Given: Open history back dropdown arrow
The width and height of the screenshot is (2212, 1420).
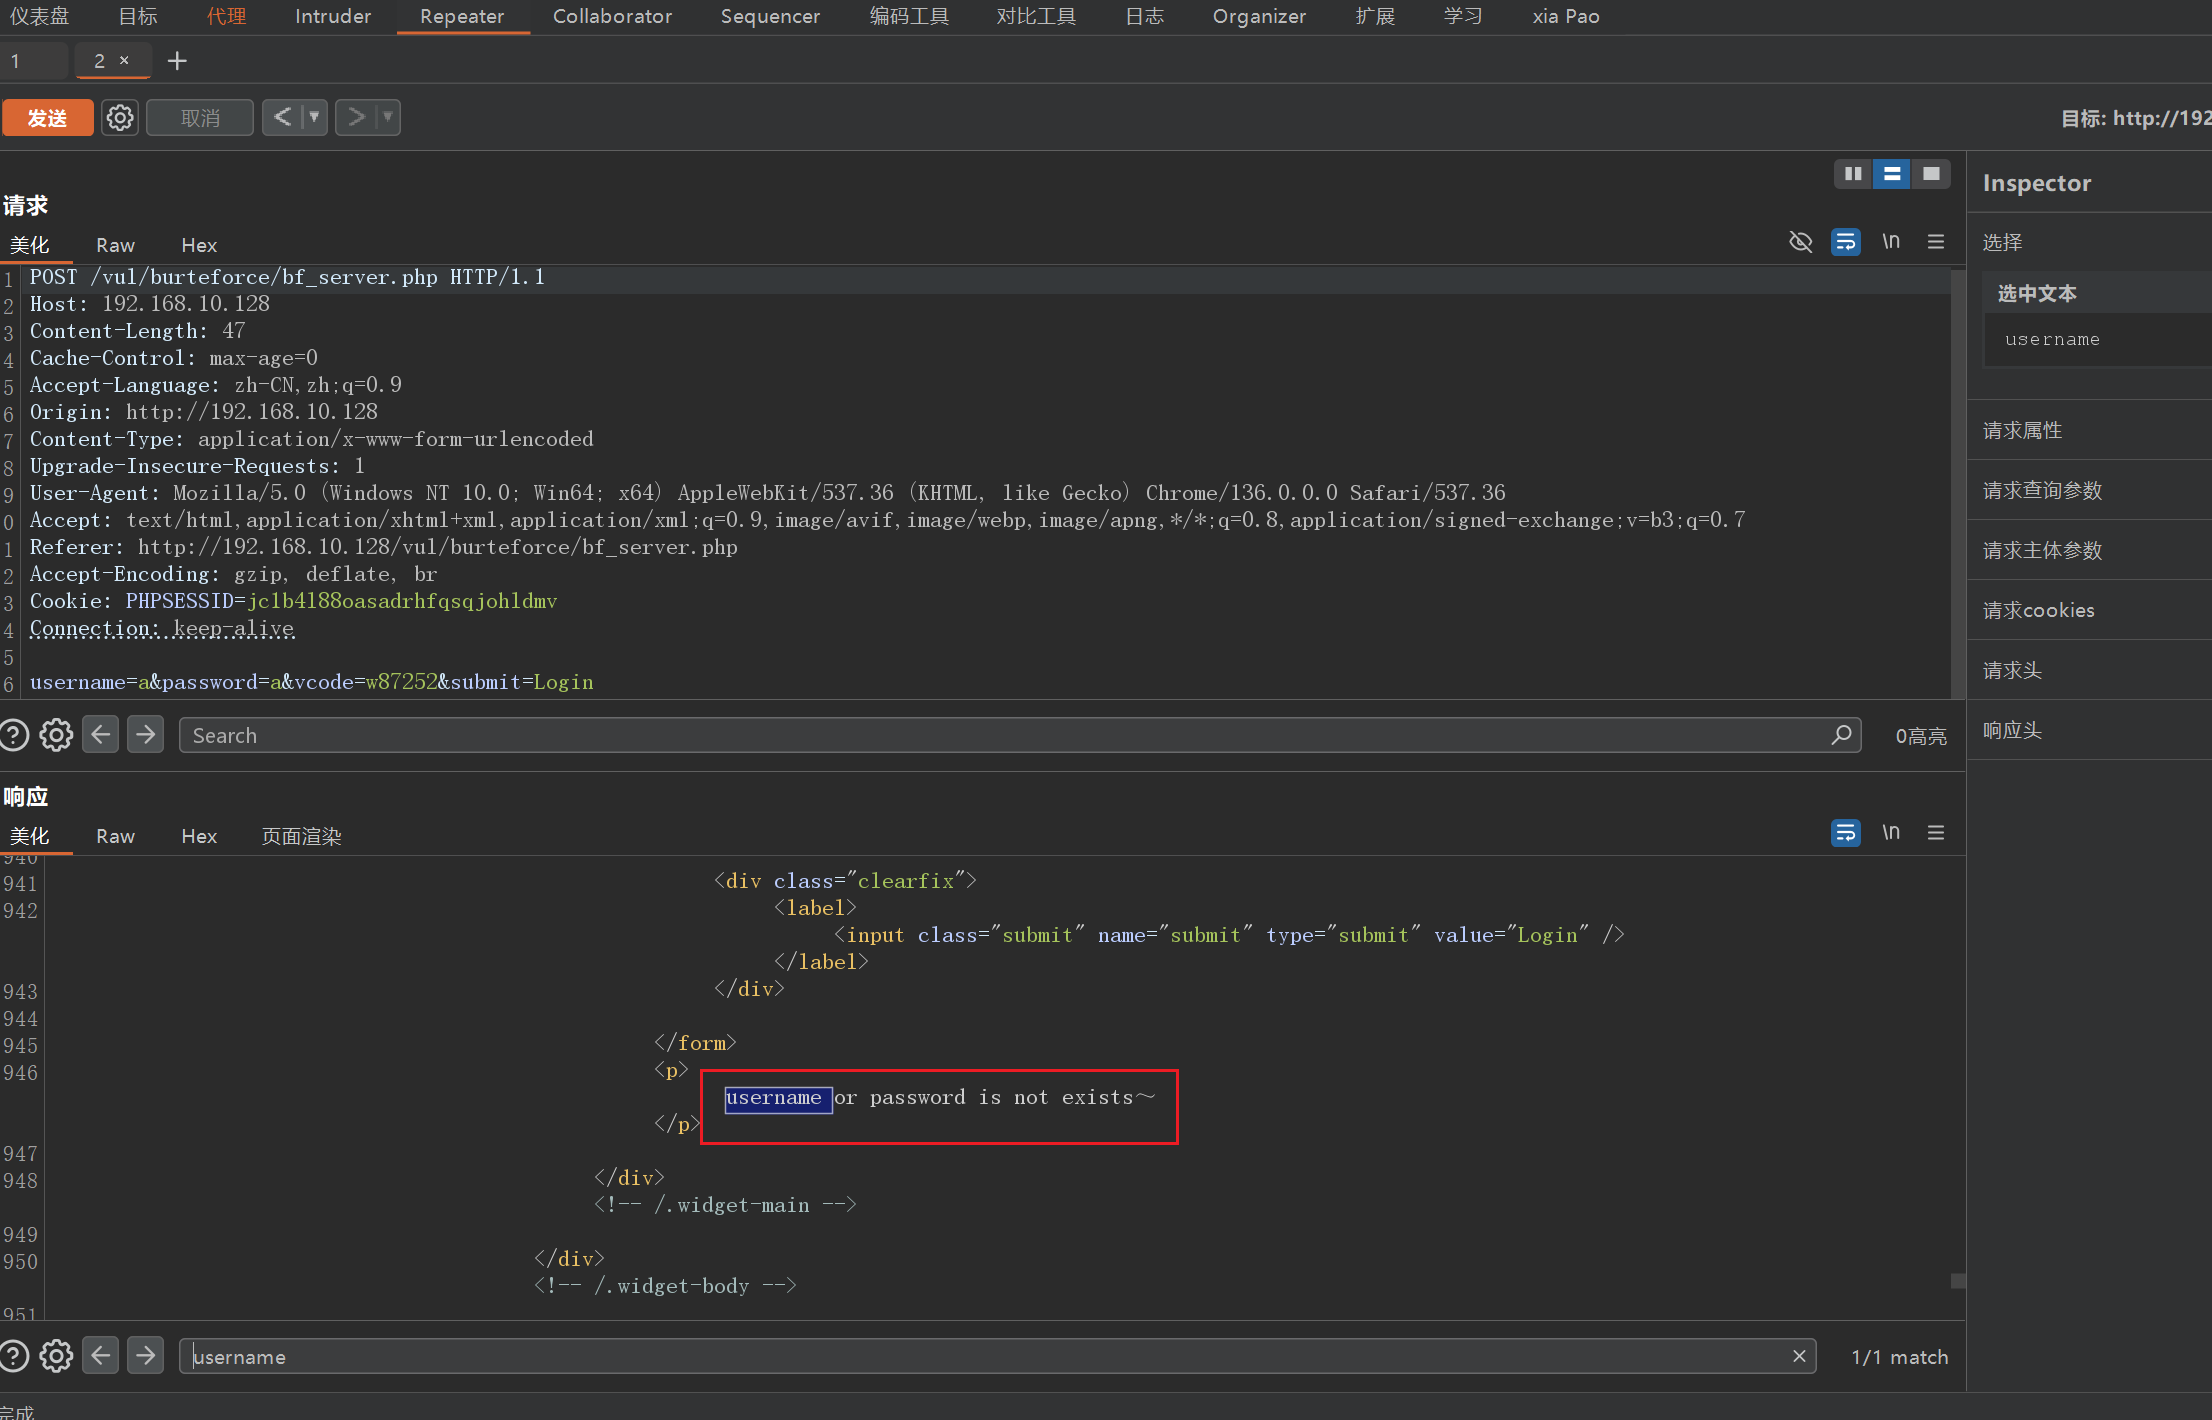Looking at the screenshot, I should (x=314, y=118).
